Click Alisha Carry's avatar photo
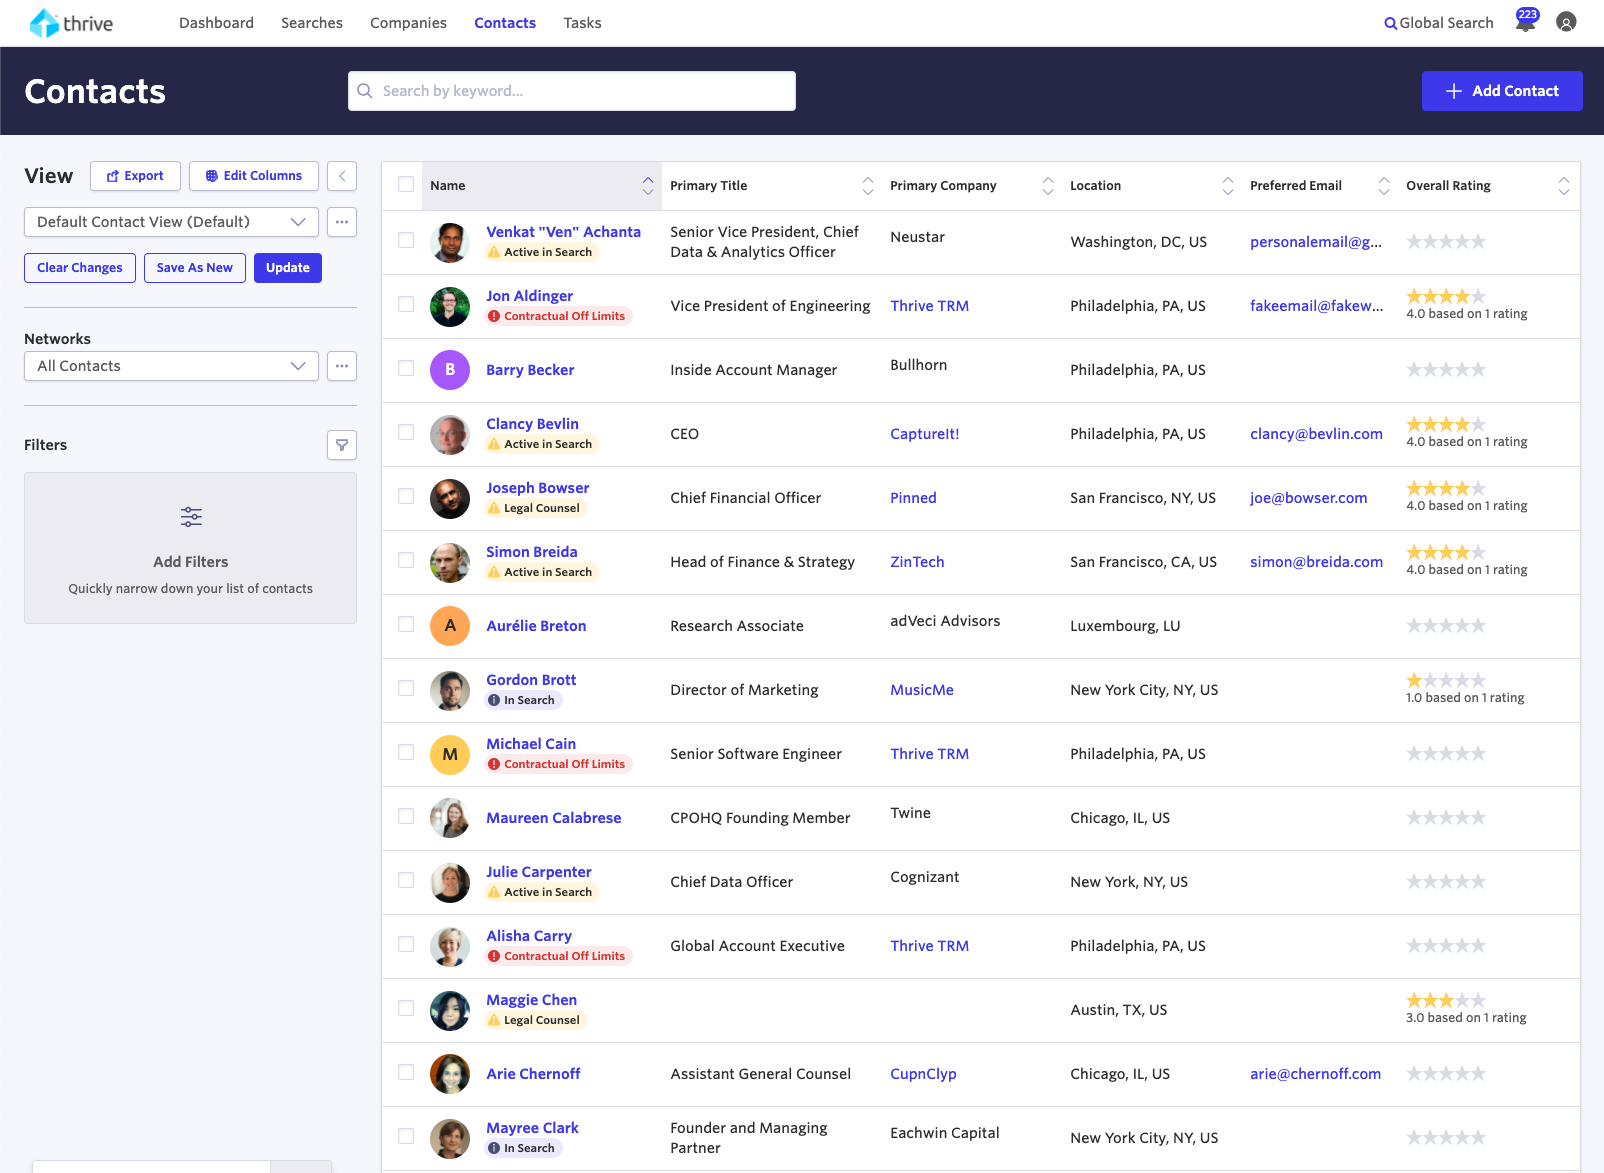Screen dimensions: 1604x1173 click(450, 946)
